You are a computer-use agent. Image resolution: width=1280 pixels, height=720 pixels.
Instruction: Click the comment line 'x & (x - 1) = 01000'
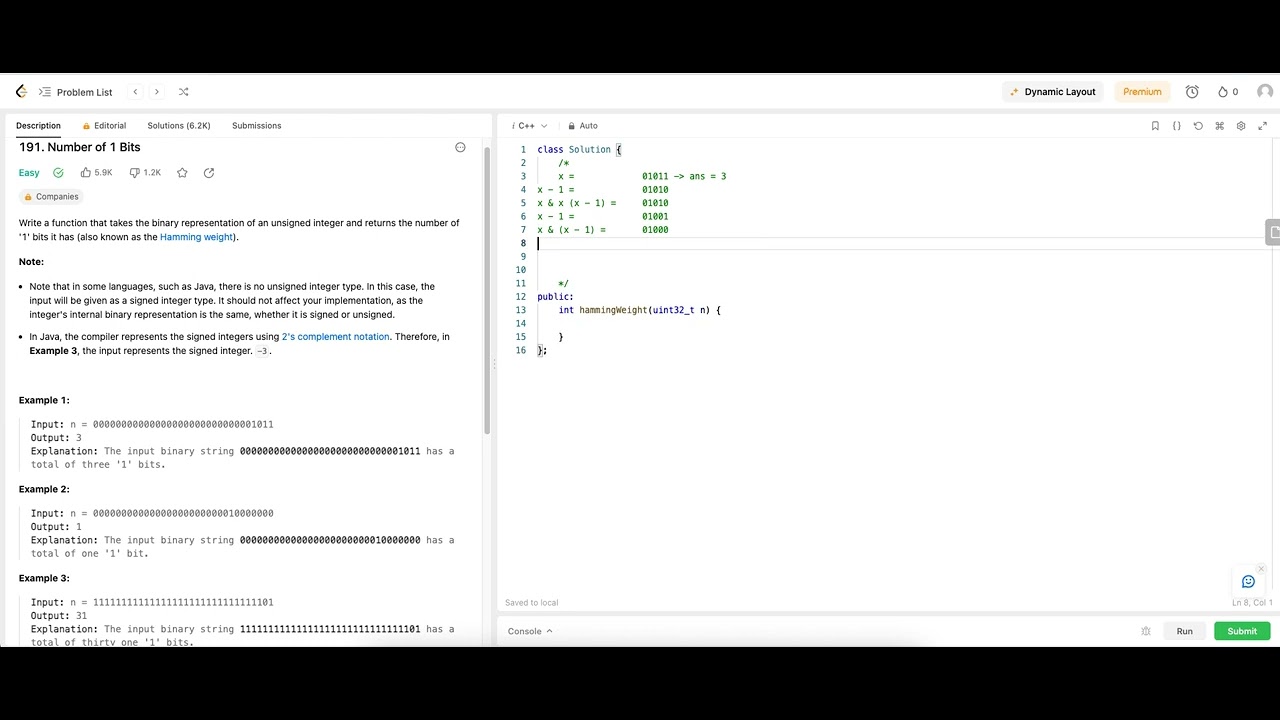[602, 230]
